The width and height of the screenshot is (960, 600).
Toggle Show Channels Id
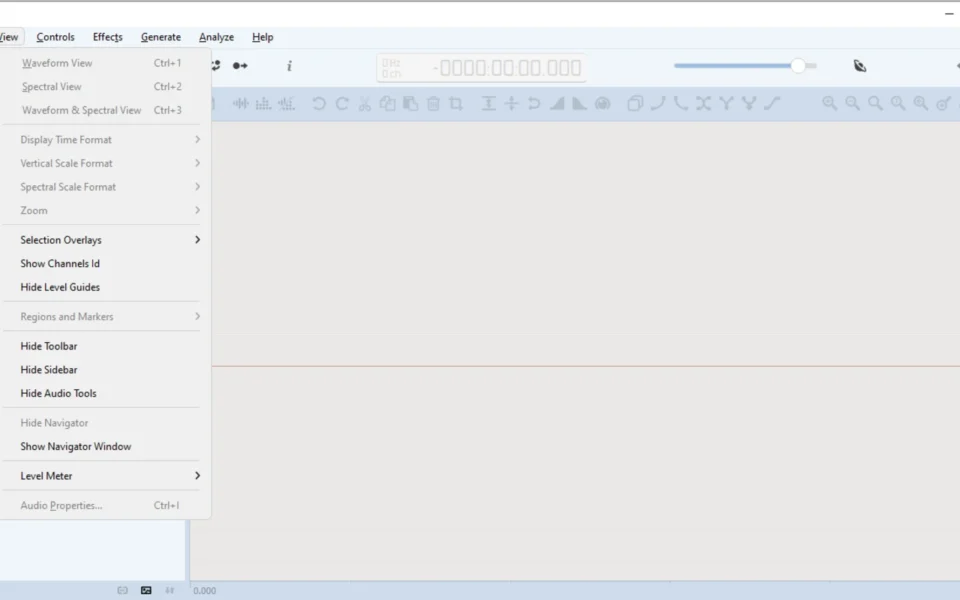(102, 263)
